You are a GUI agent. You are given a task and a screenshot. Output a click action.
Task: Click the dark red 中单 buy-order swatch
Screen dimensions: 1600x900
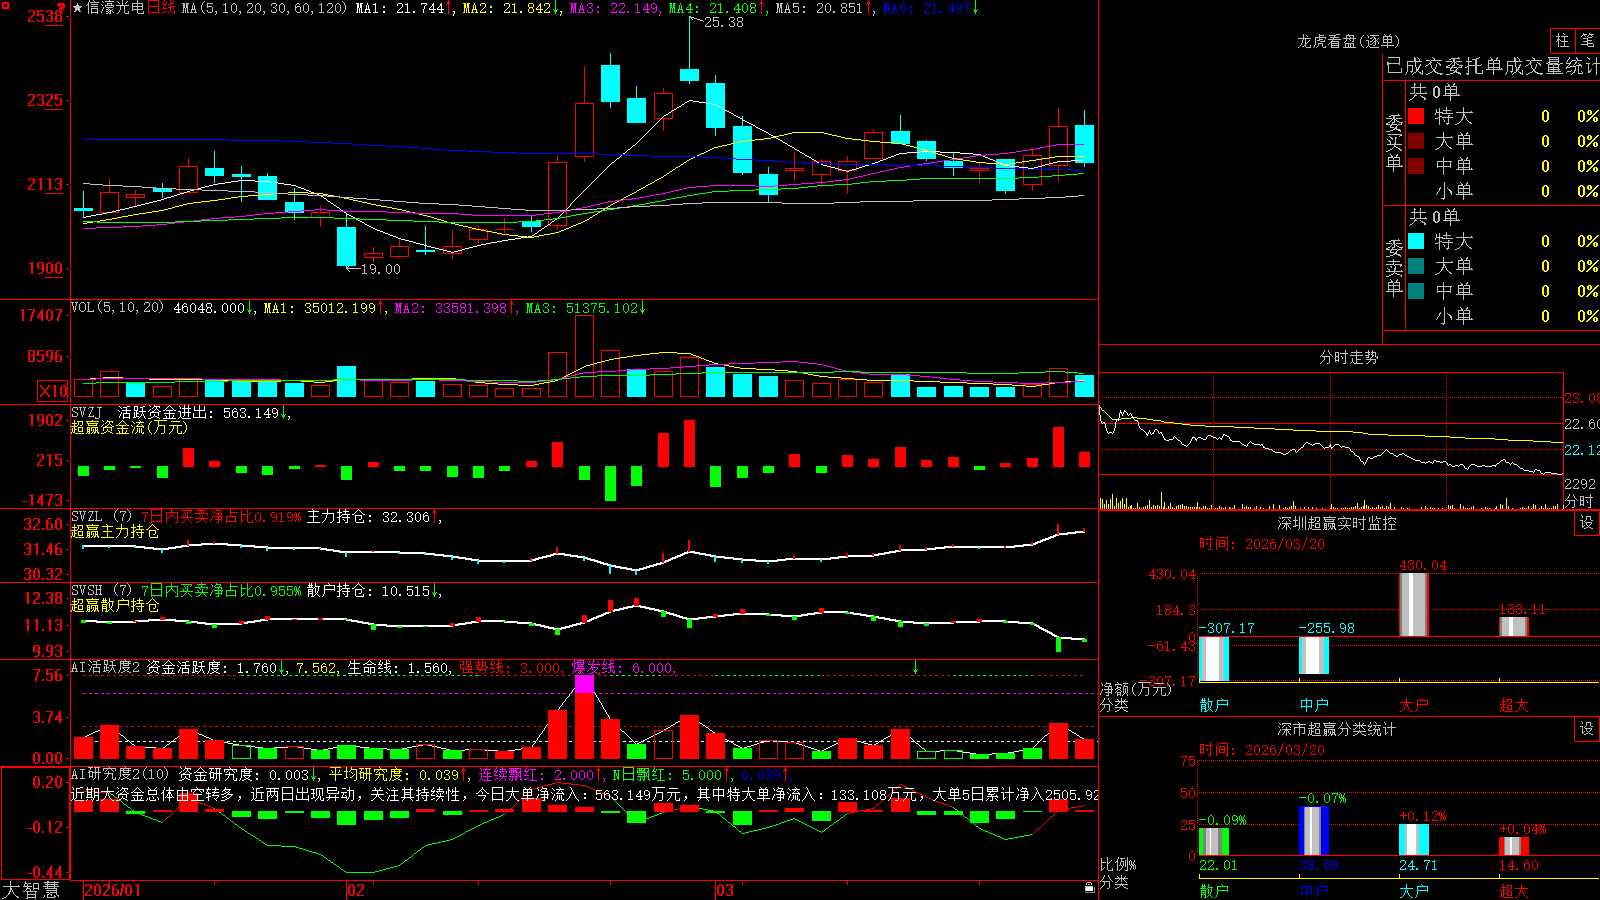[x=1416, y=166]
